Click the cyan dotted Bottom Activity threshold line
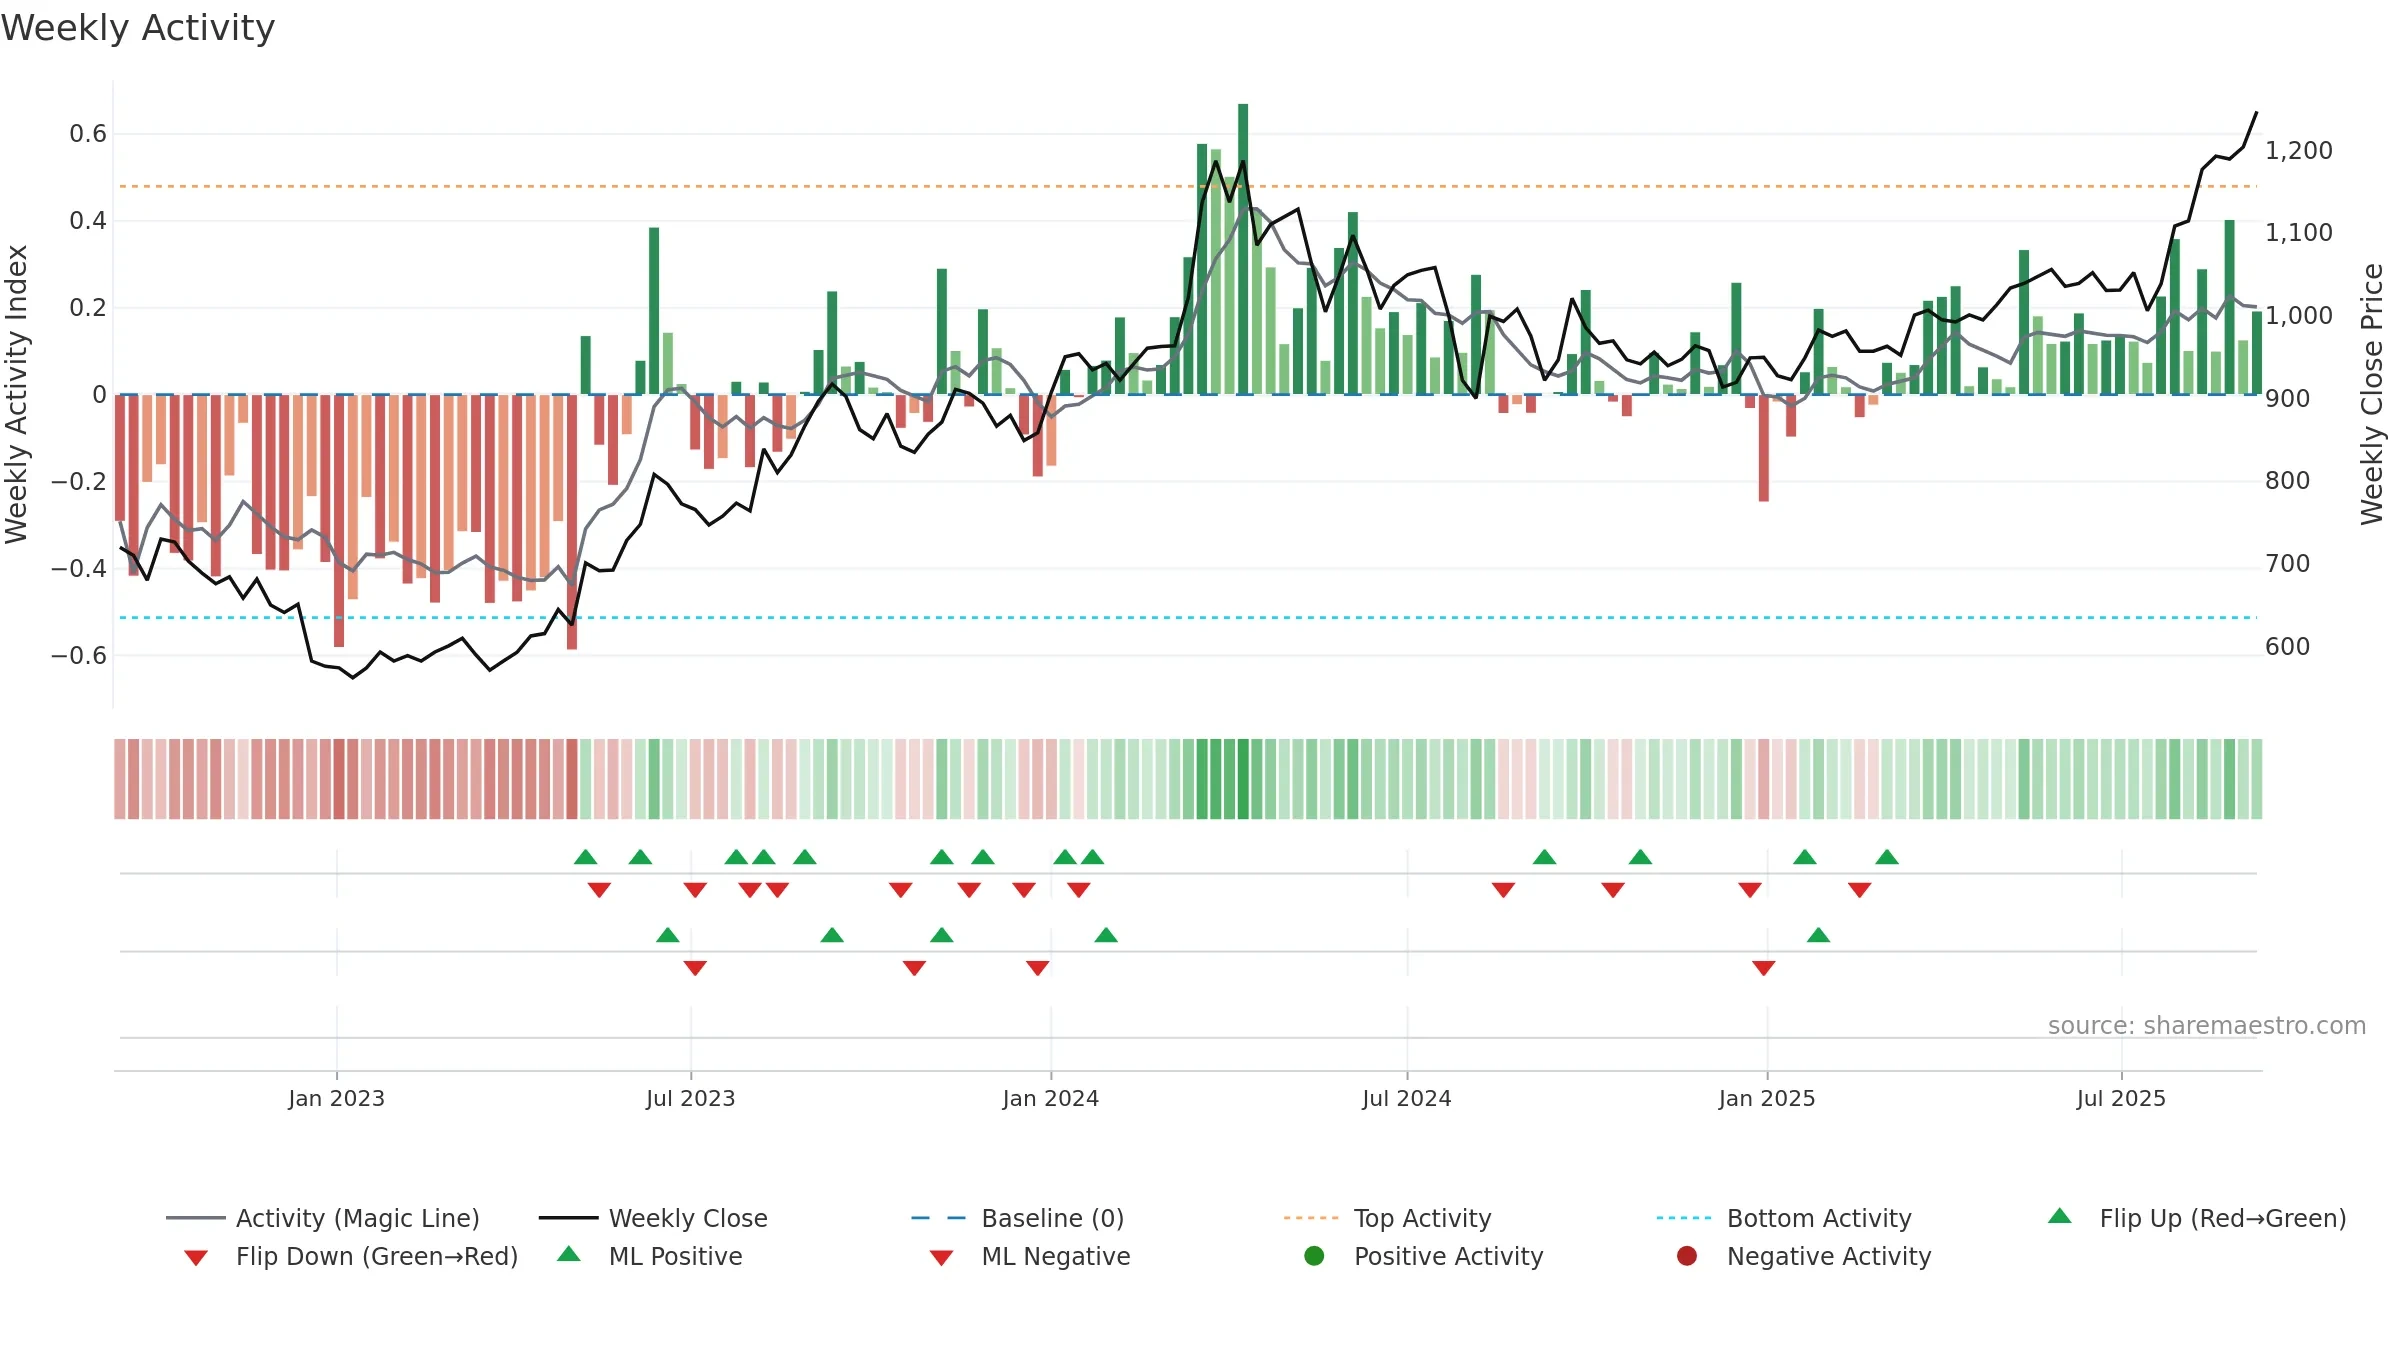Screen dimensions: 2400x1350 click(x=1188, y=617)
